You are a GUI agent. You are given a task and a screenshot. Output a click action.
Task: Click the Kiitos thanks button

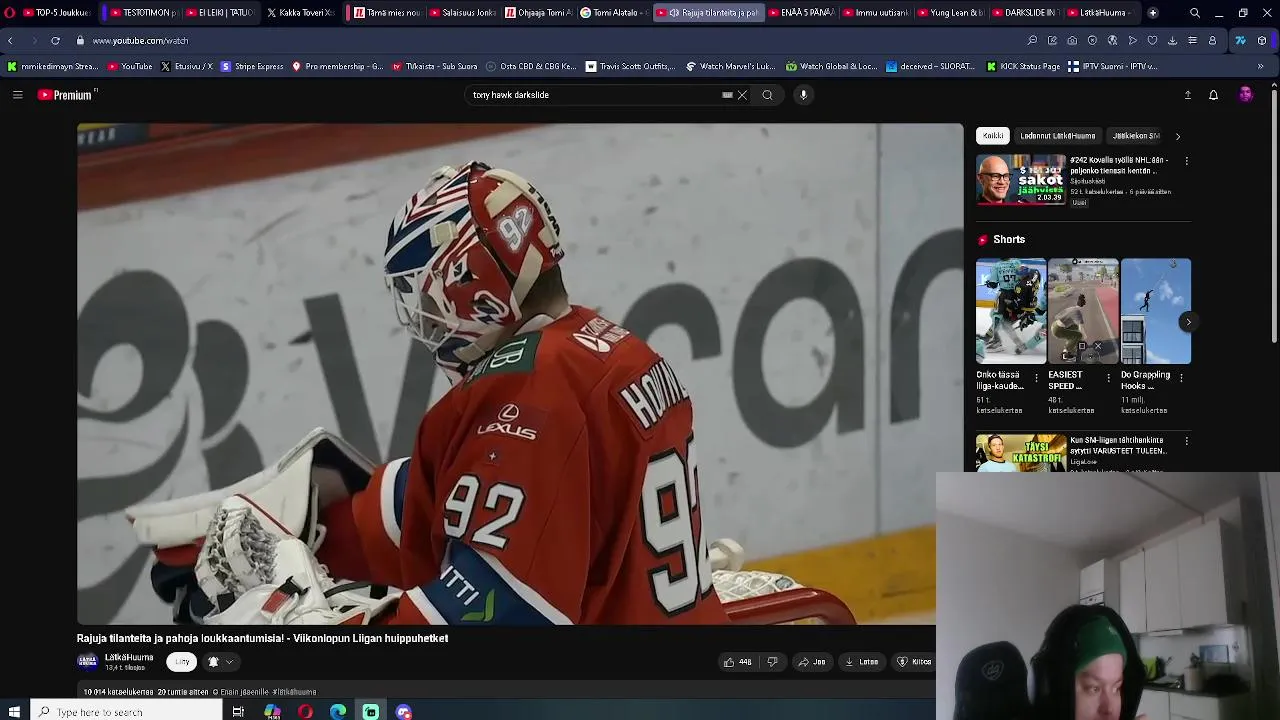pyautogui.click(x=914, y=662)
